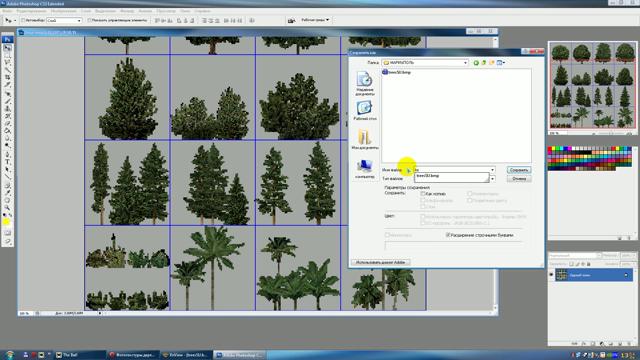Open the Filter menu
Viewport: 640px width, 360px height.
(127, 11)
